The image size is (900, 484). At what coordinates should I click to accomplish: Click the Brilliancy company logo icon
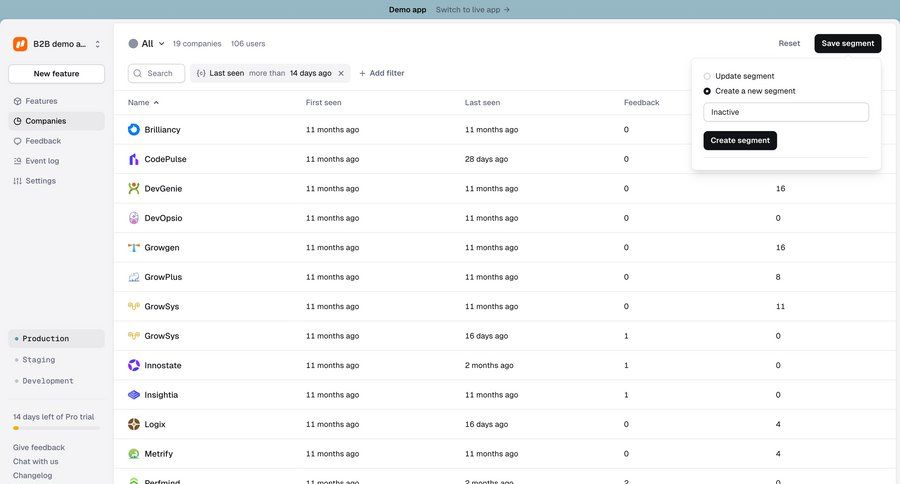point(134,130)
